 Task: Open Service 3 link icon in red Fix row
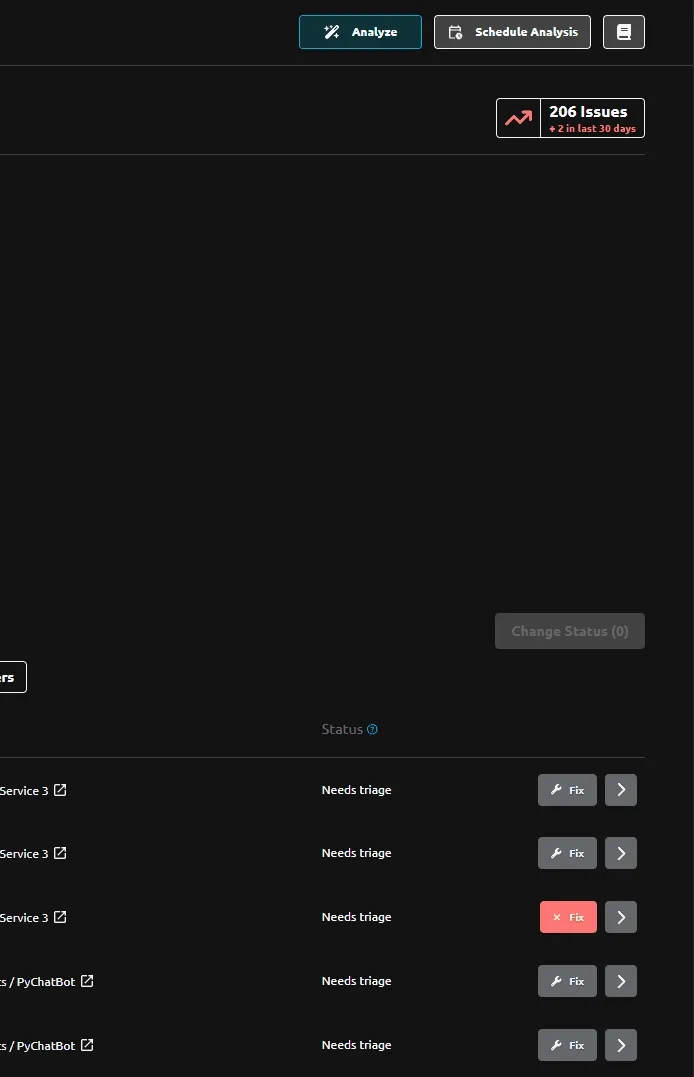pos(60,917)
